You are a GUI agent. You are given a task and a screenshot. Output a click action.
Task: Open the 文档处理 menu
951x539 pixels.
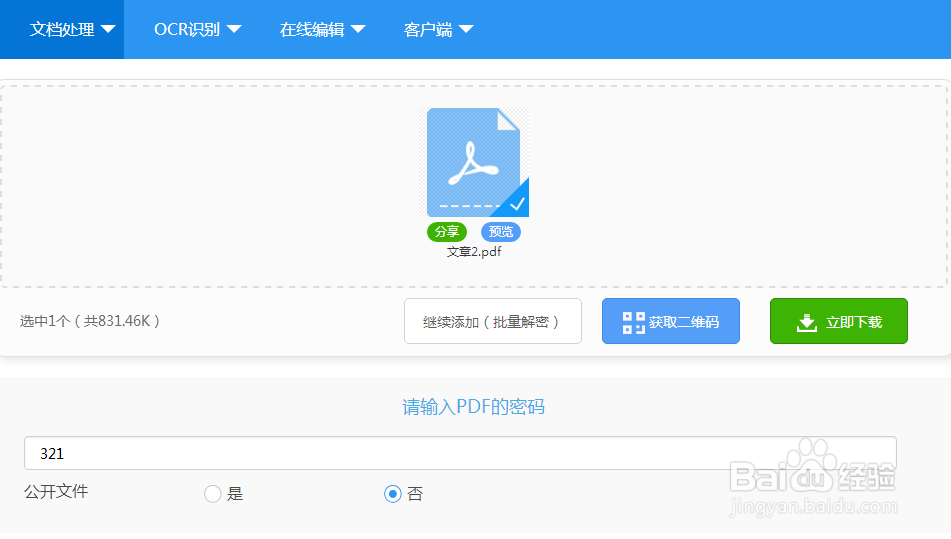pyautogui.click(x=62, y=29)
